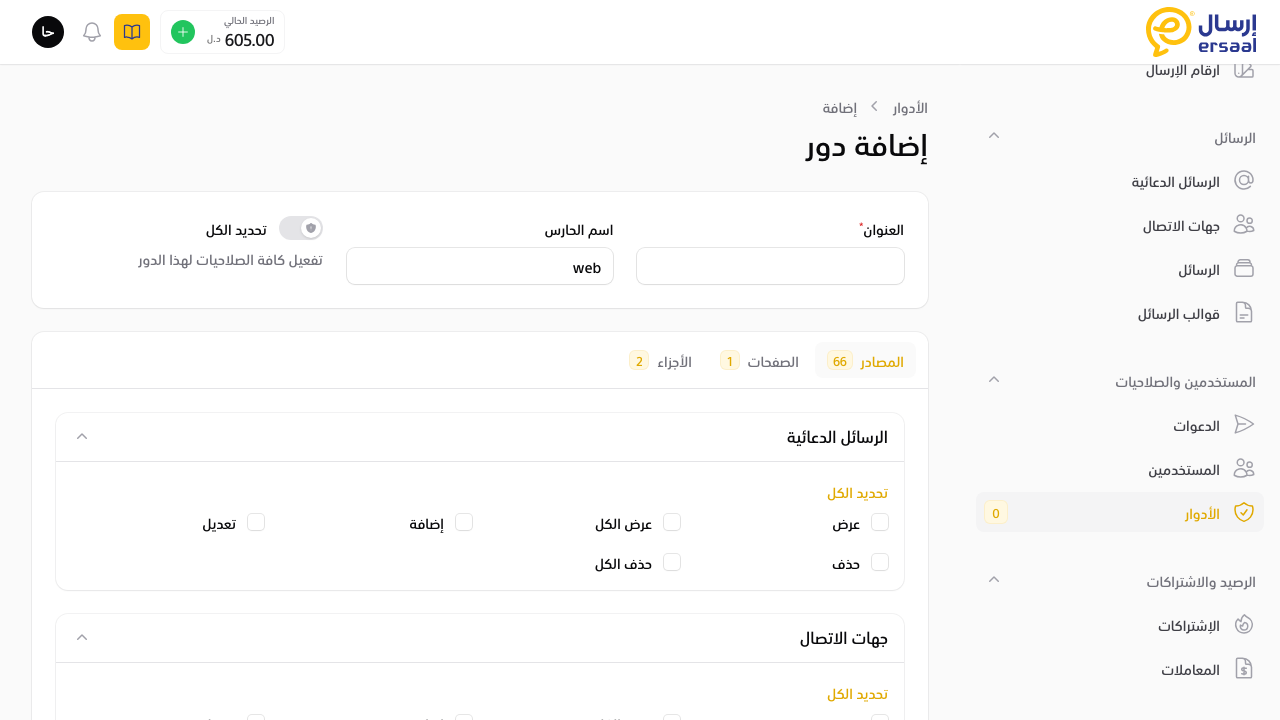1280x720 pixels.
Task: Click the green plus add-balance icon
Action: coord(183,32)
